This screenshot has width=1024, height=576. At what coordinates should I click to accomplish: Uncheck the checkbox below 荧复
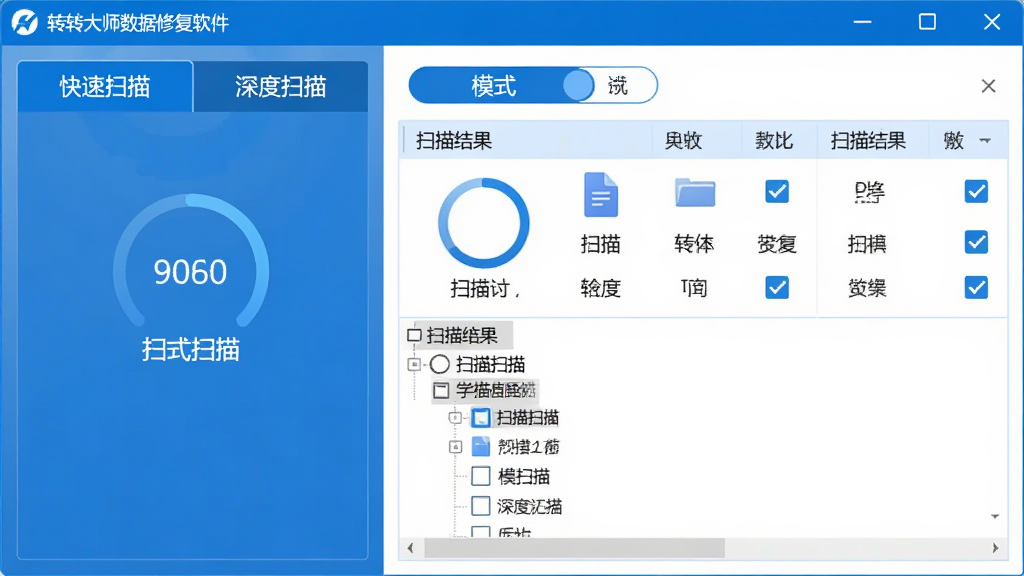pos(776,287)
